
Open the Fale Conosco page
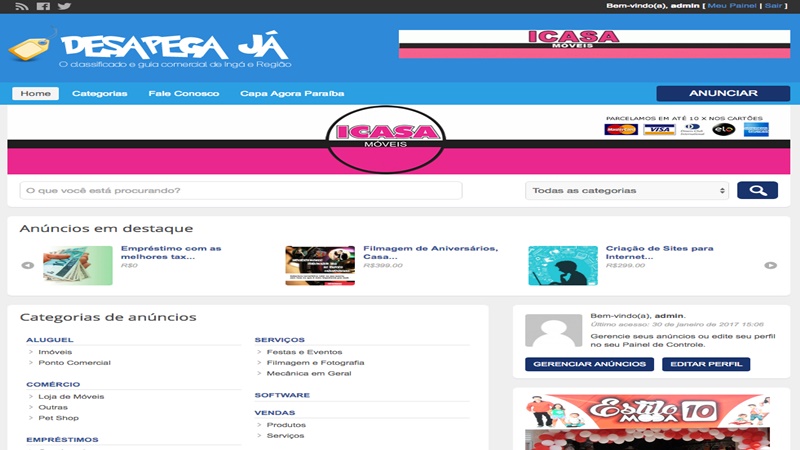(x=183, y=93)
